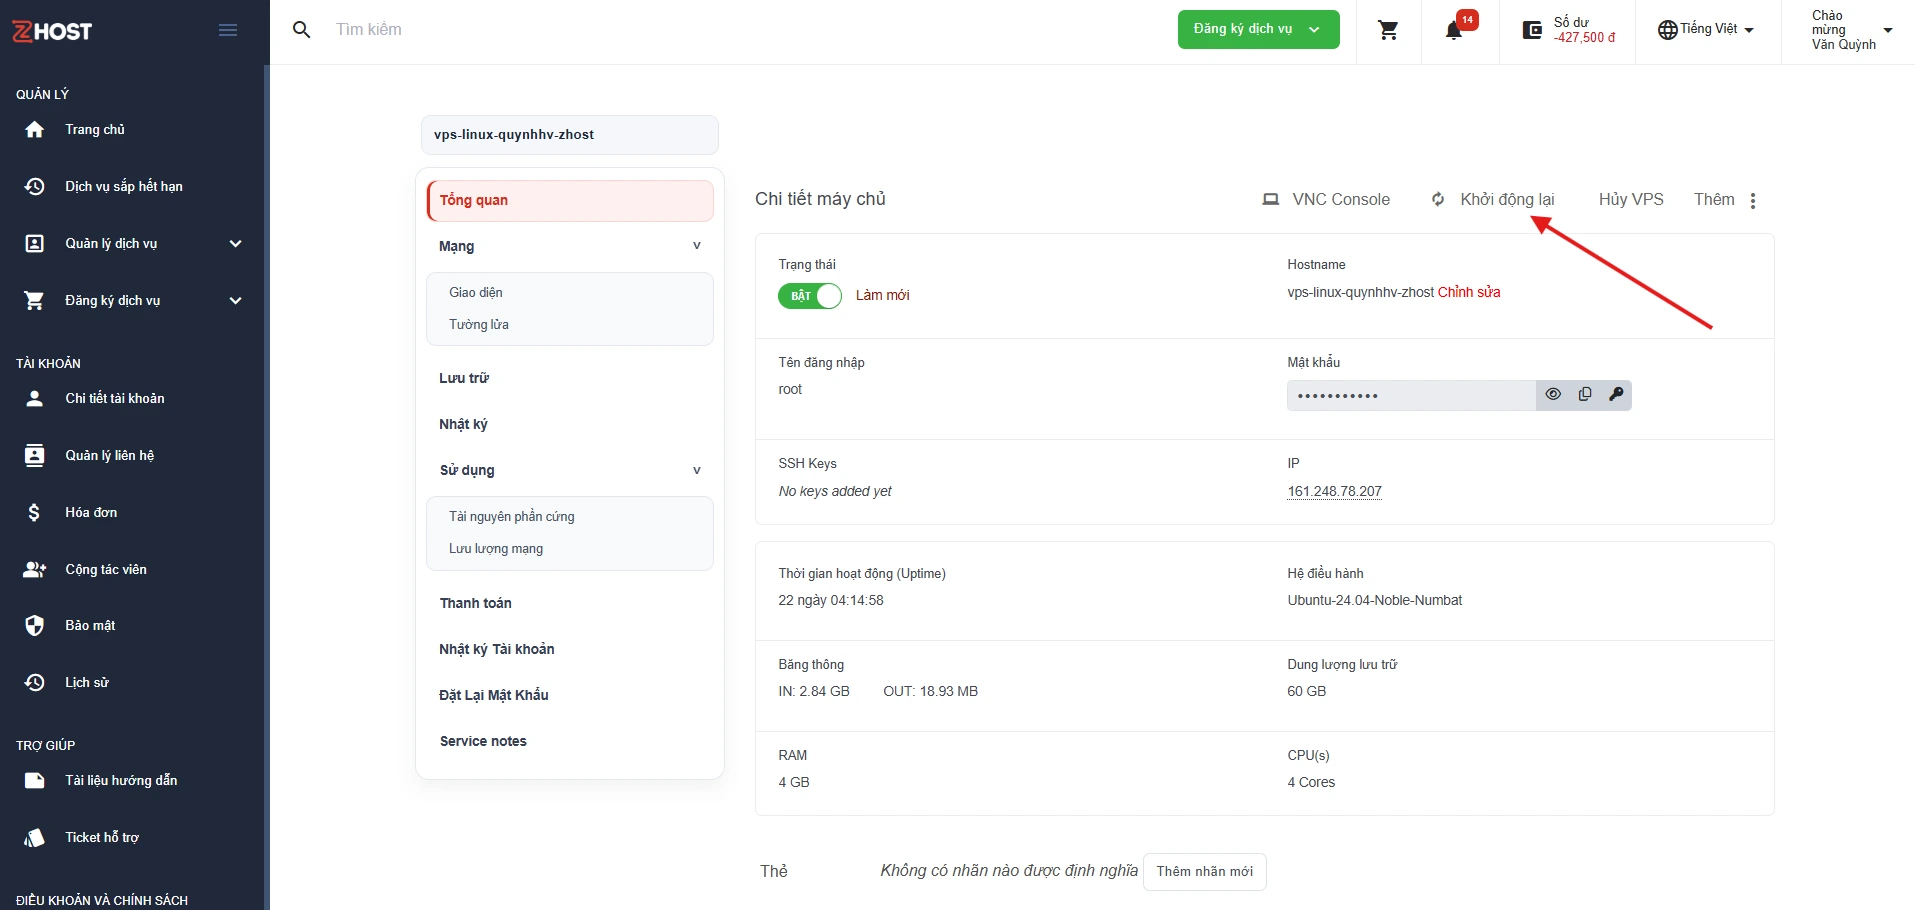The width and height of the screenshot is (1915, 910).
Task: Click the person icon for Chi tiết tài khoản
Action: coord(35,398)
